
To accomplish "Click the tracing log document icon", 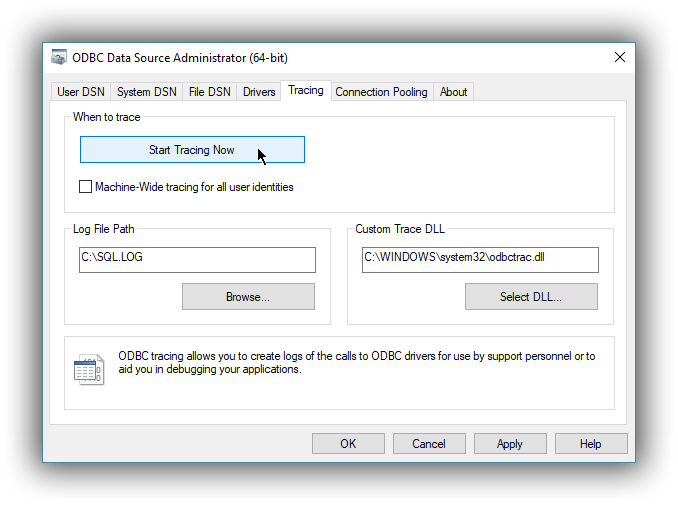I will 89,370.
